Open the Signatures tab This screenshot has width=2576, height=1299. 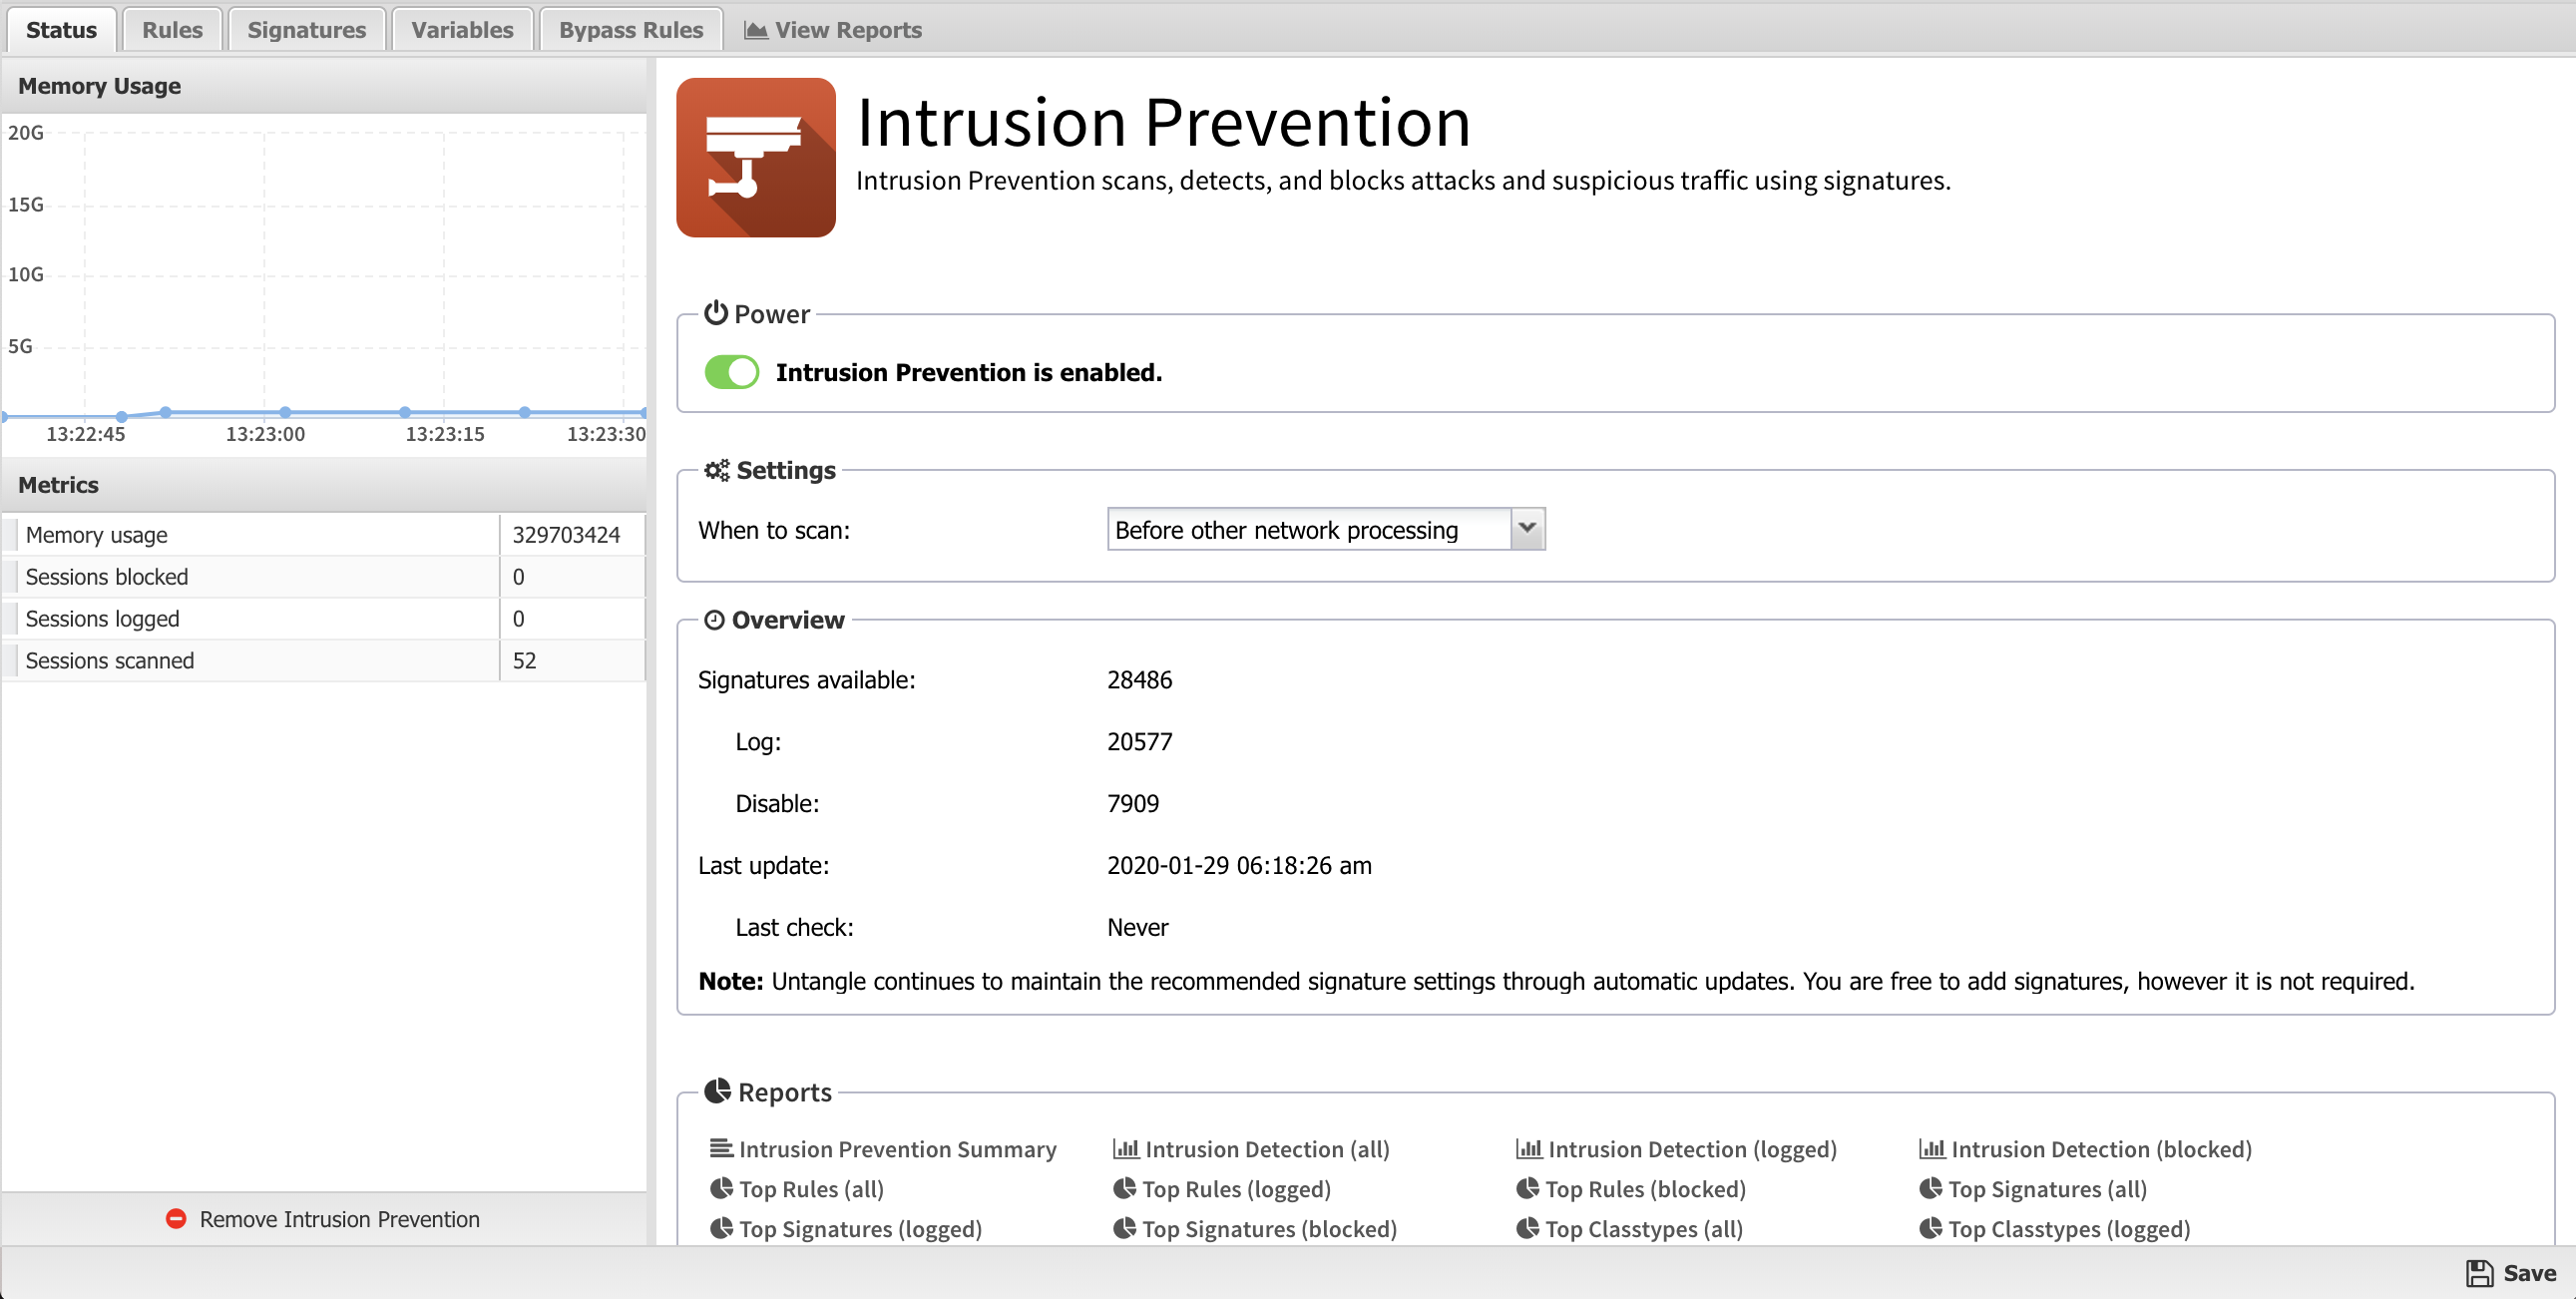point(306,30)
